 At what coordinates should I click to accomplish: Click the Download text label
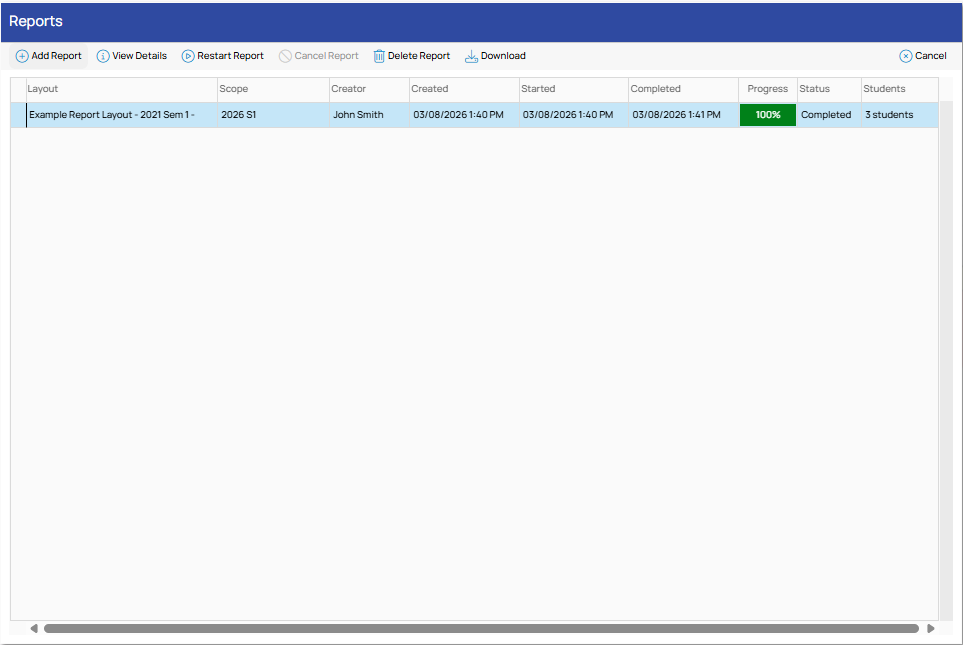(503, 56)
